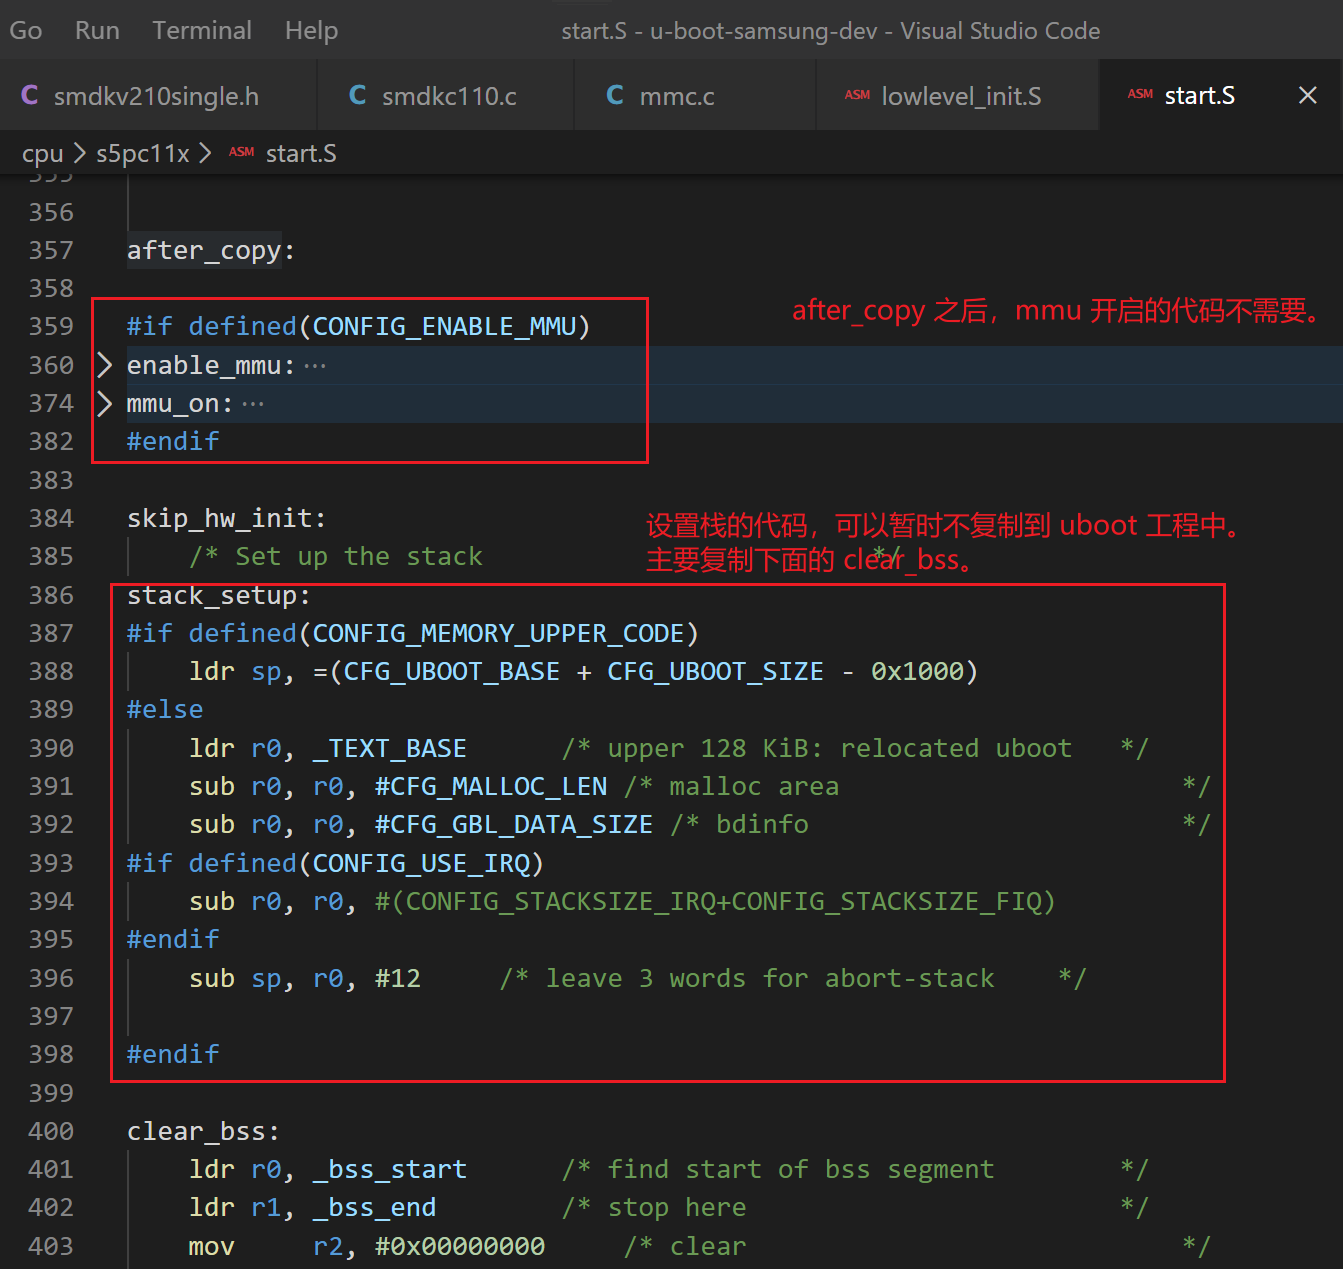Click CONFIG_ENABLE_MMU macro text

[444, 327]
